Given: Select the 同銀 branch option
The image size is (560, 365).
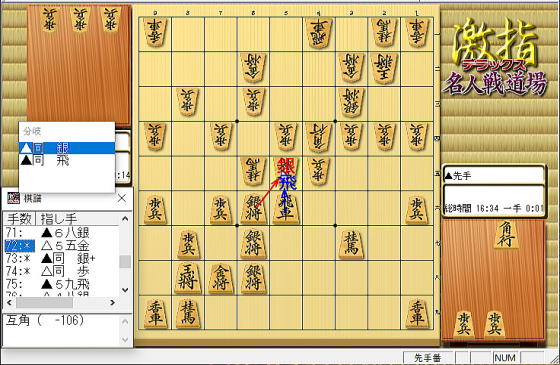Looking at the screenshot, I should click(x=67, y=148).
